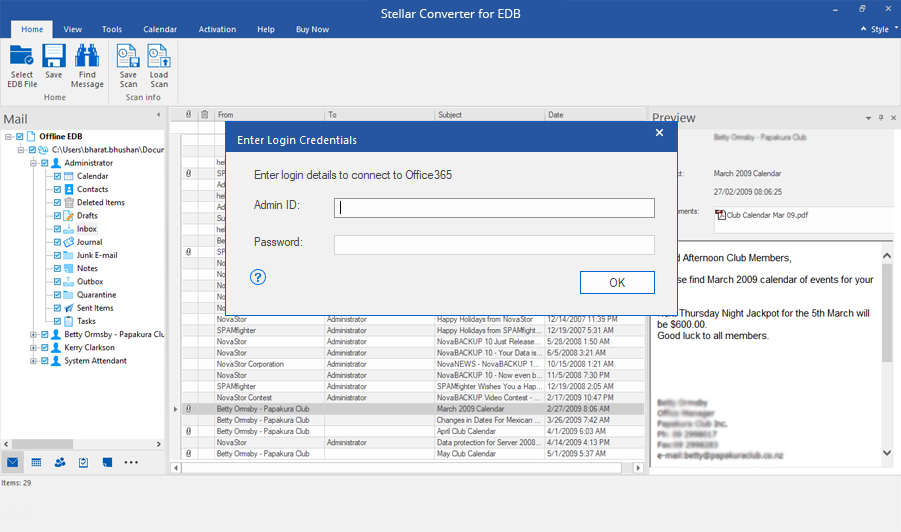Expand the Kerry Clarkson mailbox node
Image resolution: width=901 pixels, height=532 pixels.
[x=34, y=348]
